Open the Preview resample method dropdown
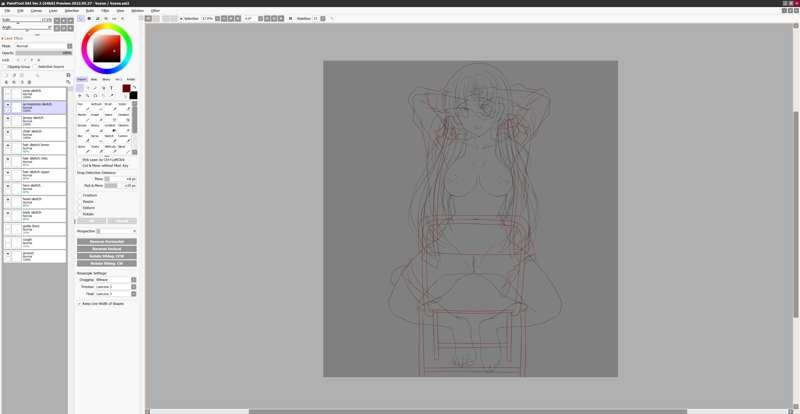Screen dimensions: 800x414 pos(134,287)
